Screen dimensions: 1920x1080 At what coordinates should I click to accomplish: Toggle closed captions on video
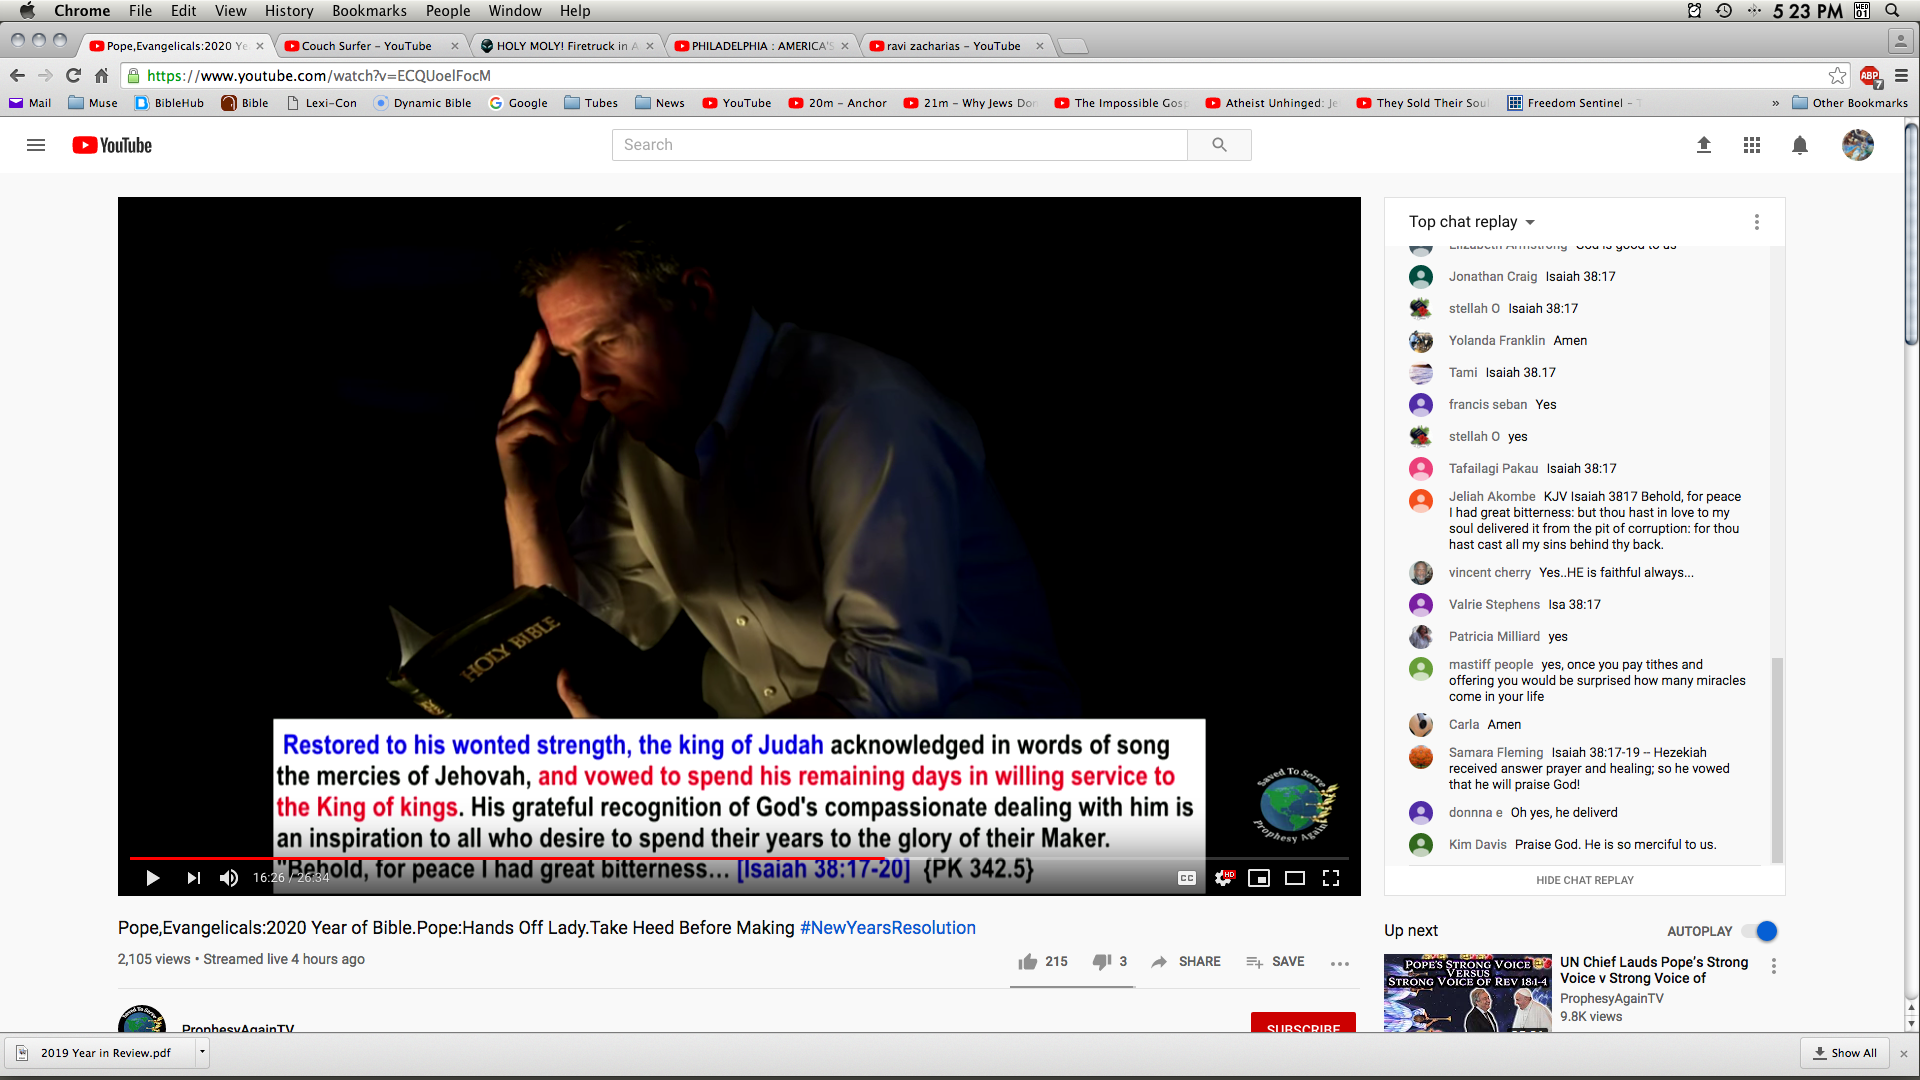[1187, 878]
